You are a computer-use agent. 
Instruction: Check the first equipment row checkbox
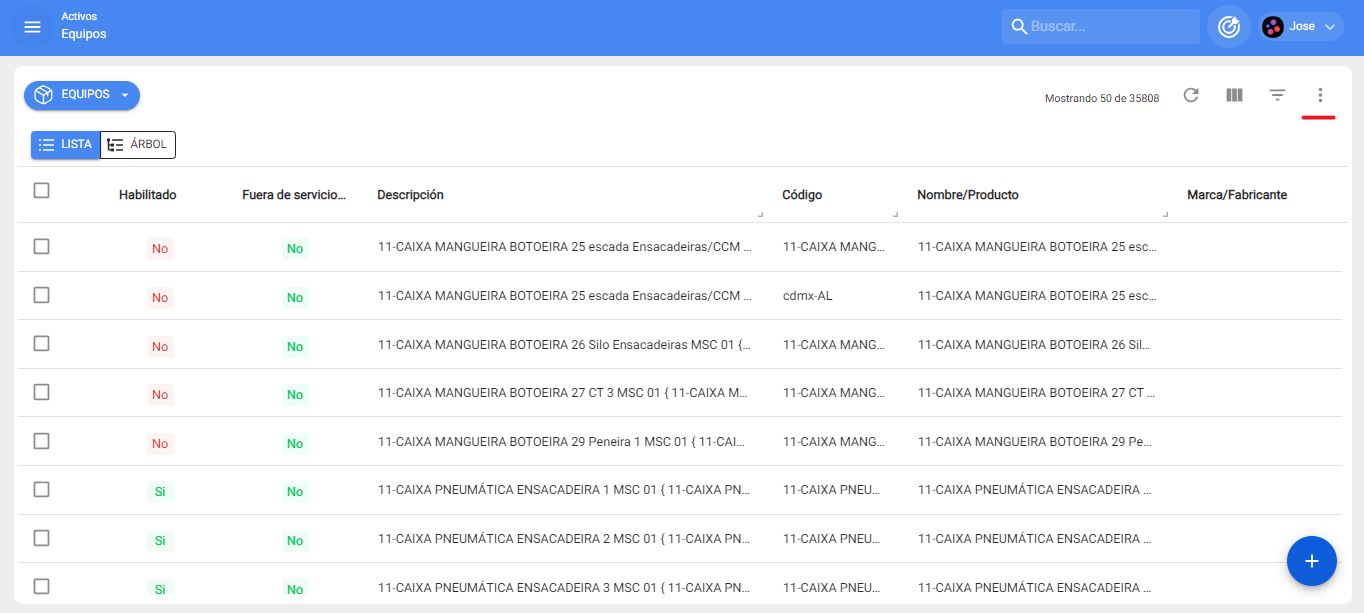[x=41, y=246]
